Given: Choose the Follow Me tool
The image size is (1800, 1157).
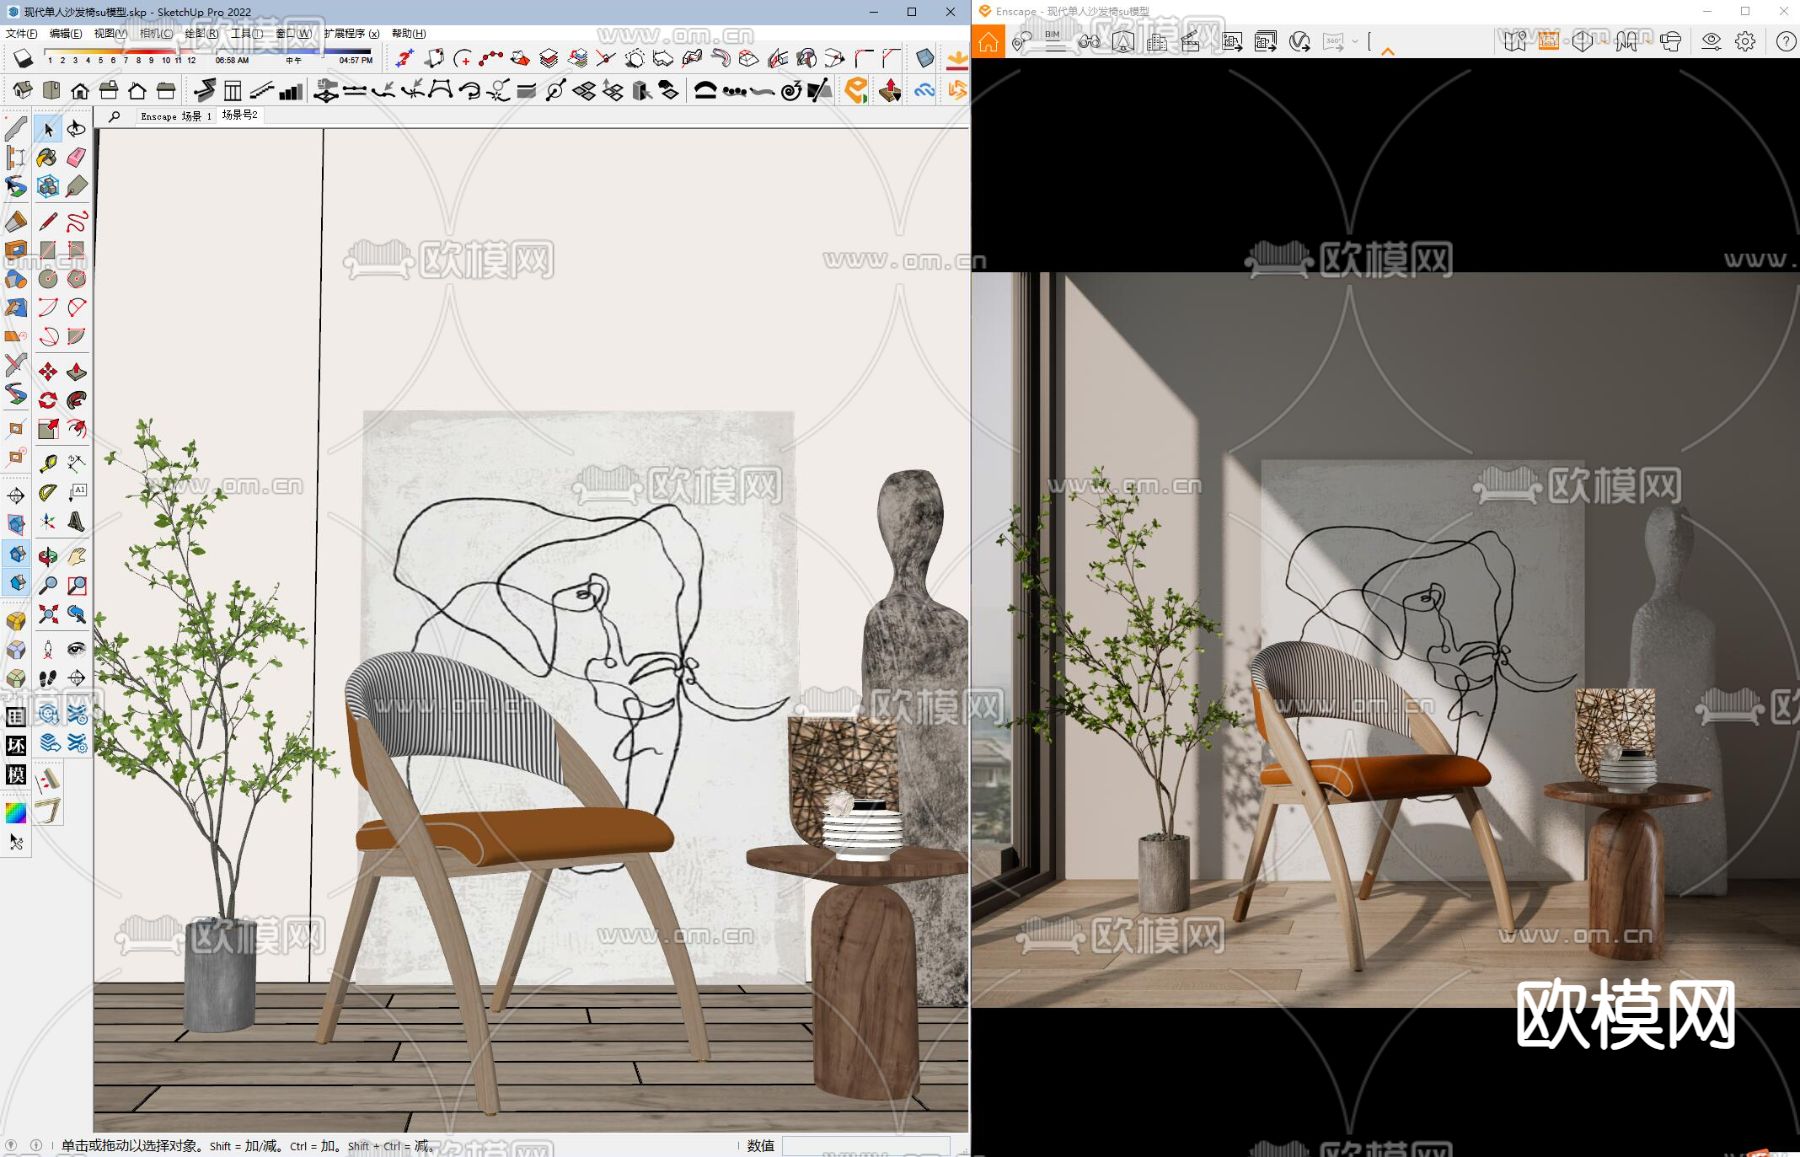Looking at the screenshot, I should tap(76, 400).
